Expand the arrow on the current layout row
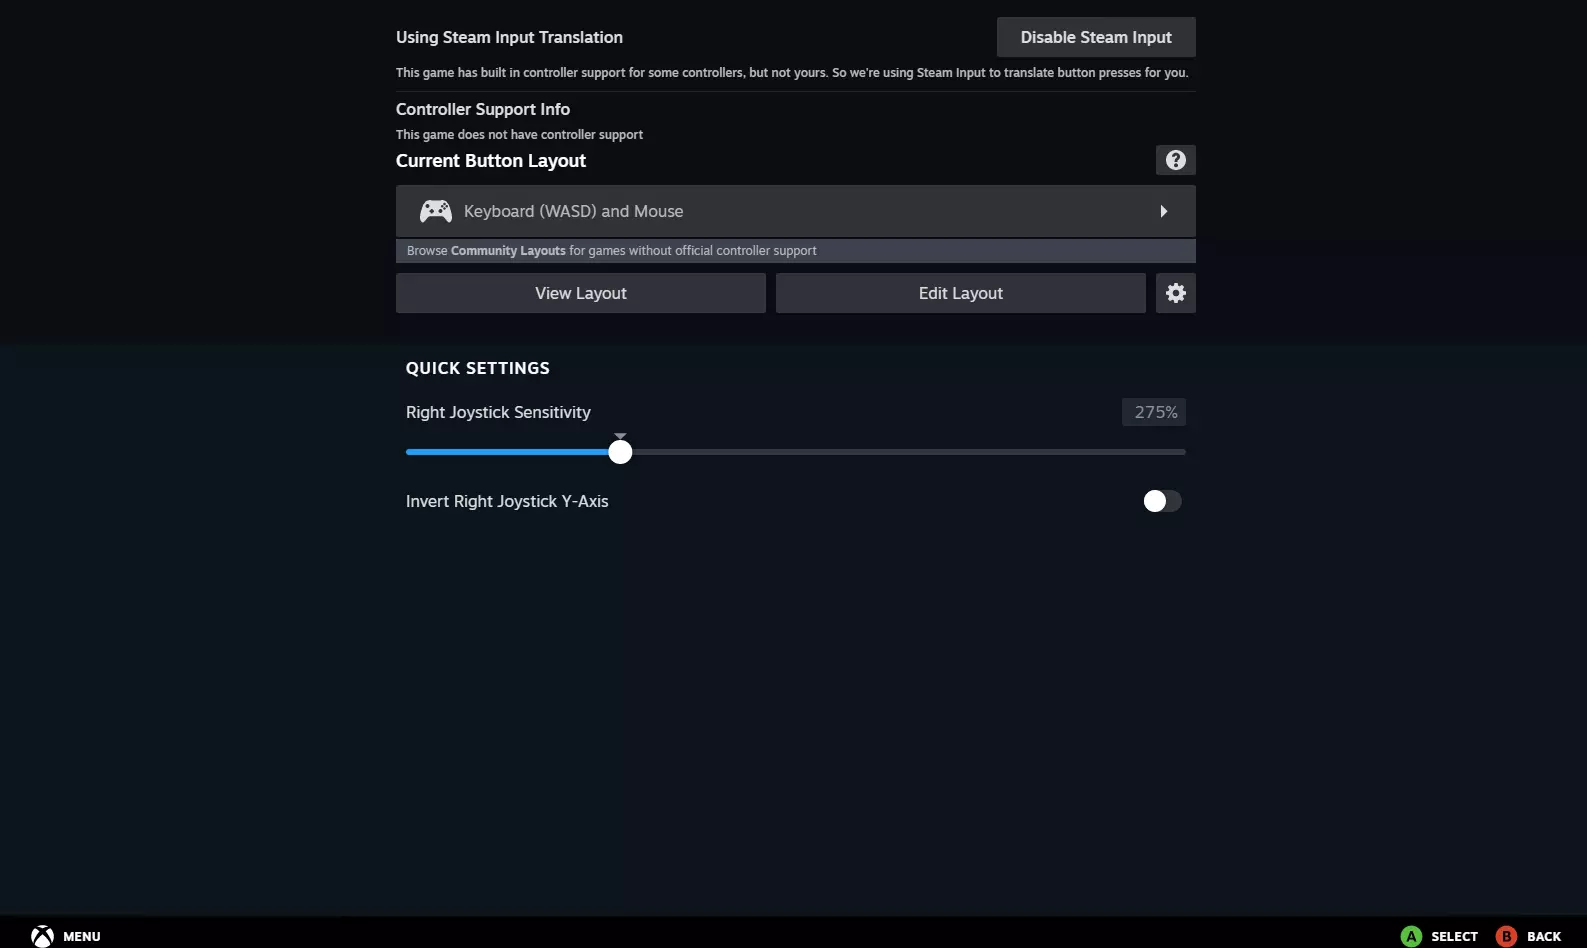Image resolution: width=1587 pixels, height=948 pixels. coord(1163,211)
